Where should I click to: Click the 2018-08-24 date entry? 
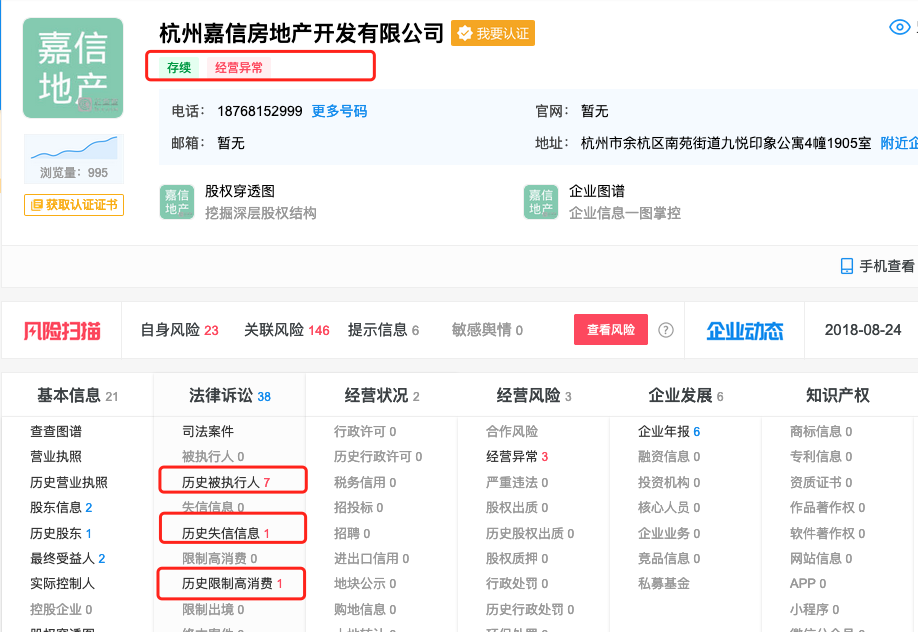pos(863,330)
